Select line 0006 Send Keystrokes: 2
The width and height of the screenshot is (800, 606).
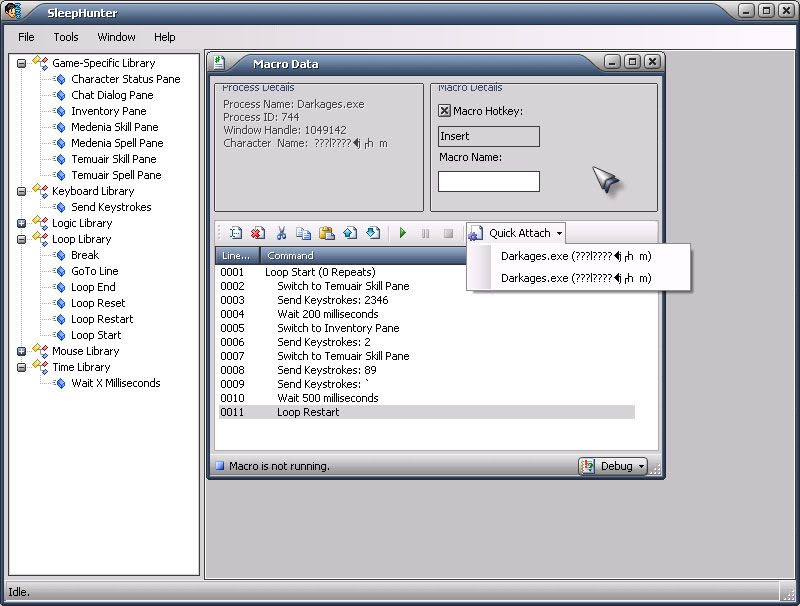pos(427,342)
